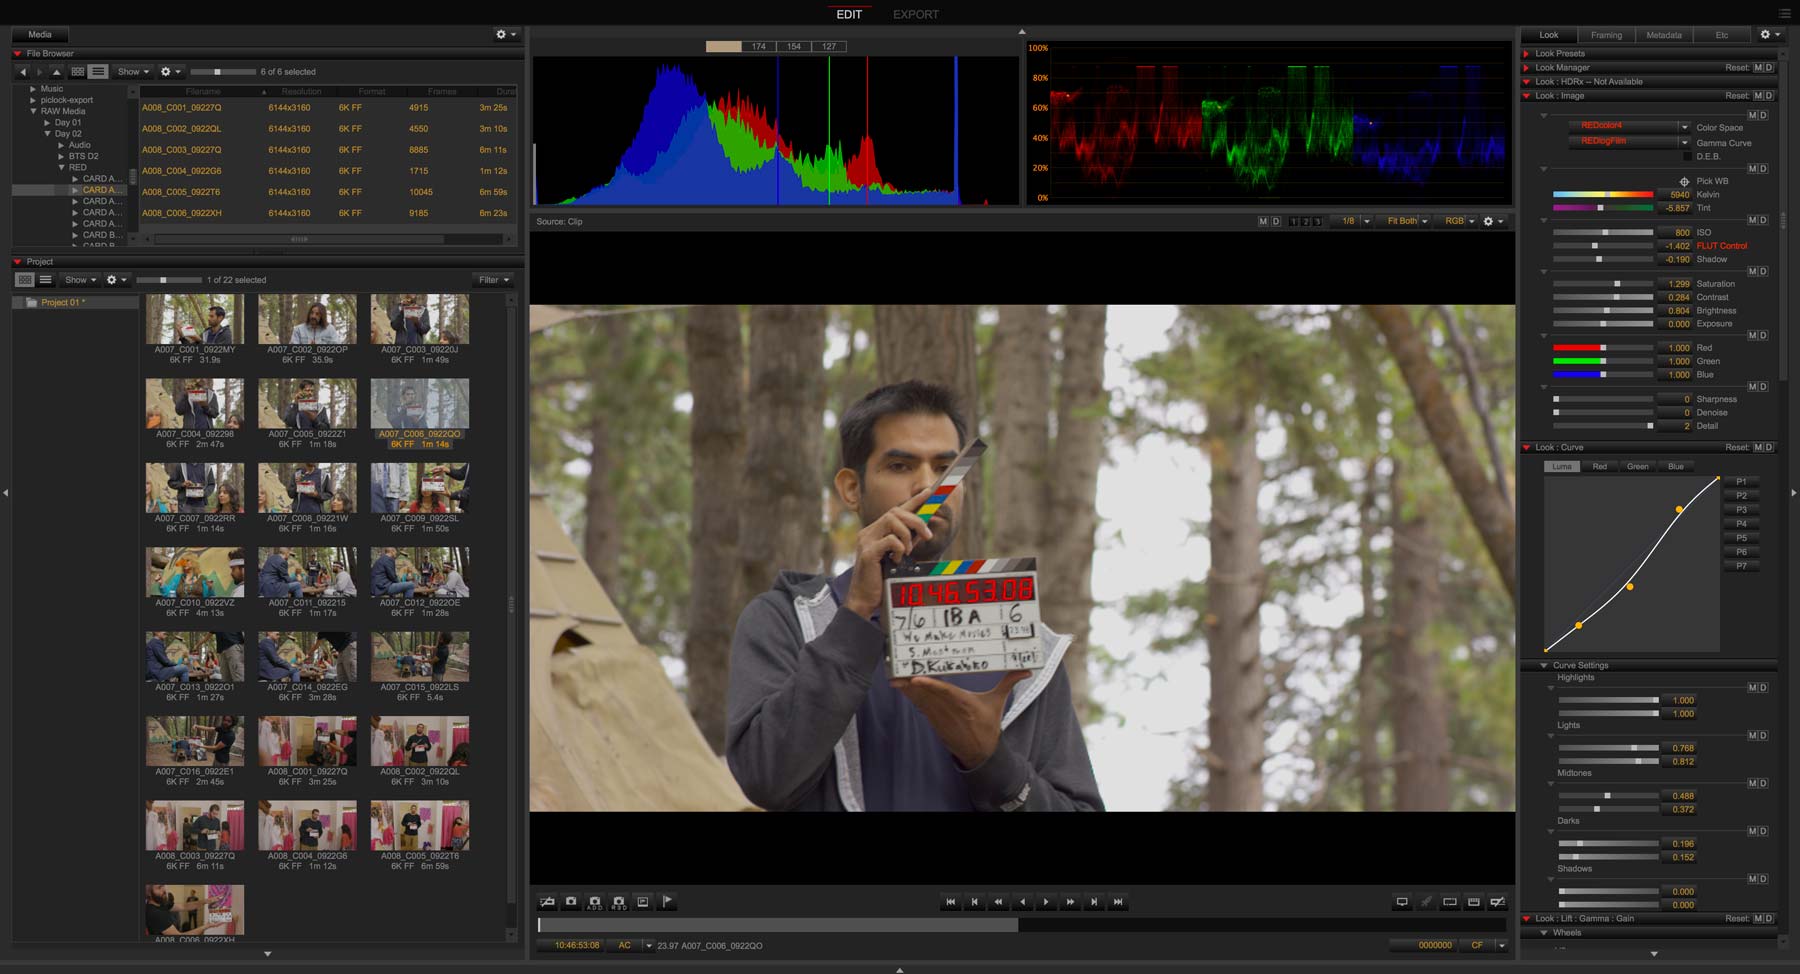The height and width of the screenshot is (974, 1800).
Task: Adjust the Saturation slider
Action: coord(1602,284)
